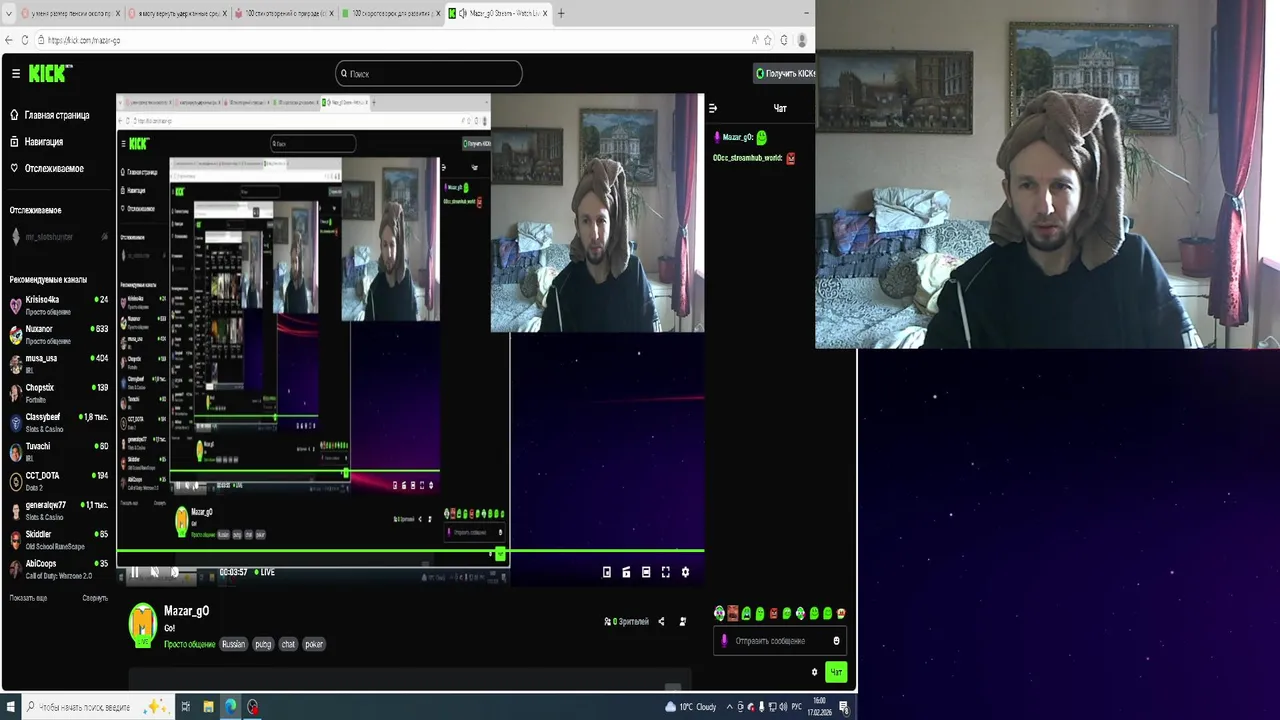This screenshot has height=720, width=1280.
Task: Open player settings gear icon
Action: point(685,572)
